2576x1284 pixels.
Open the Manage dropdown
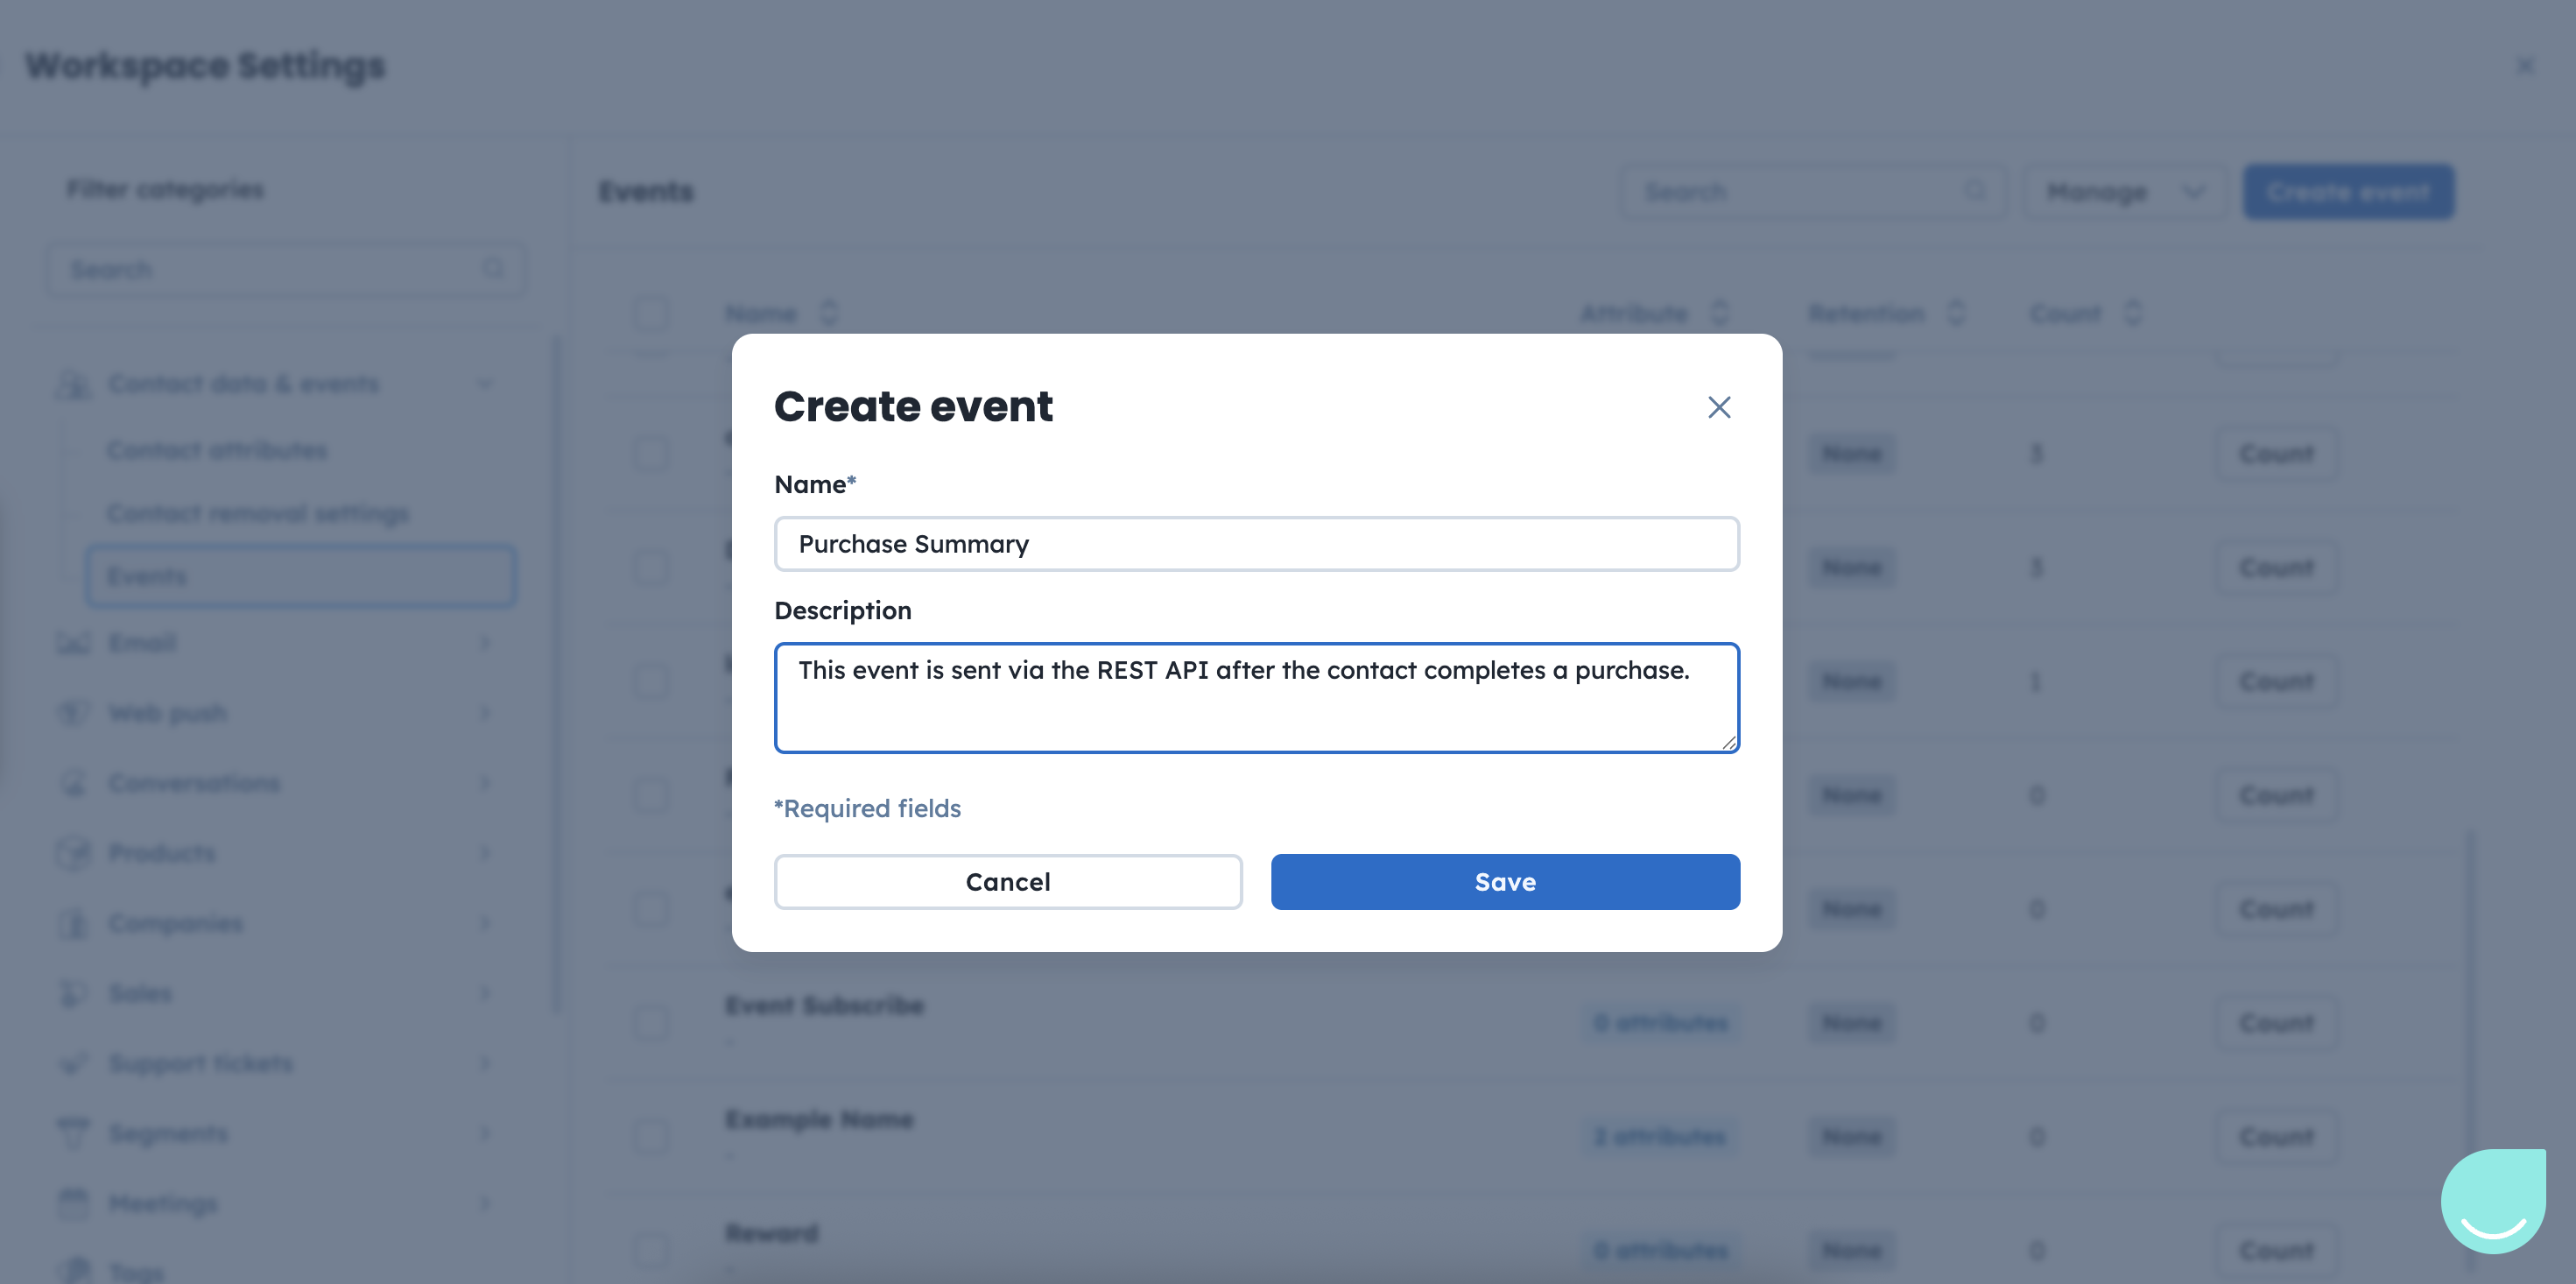pos(2124,191)
